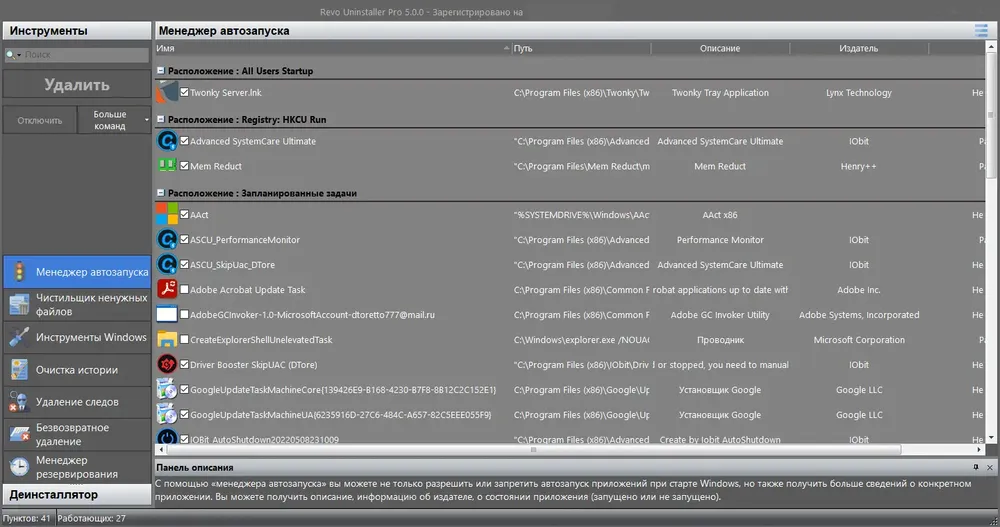
Task: Click in the Поиск search field
Action: click(85, 55)
